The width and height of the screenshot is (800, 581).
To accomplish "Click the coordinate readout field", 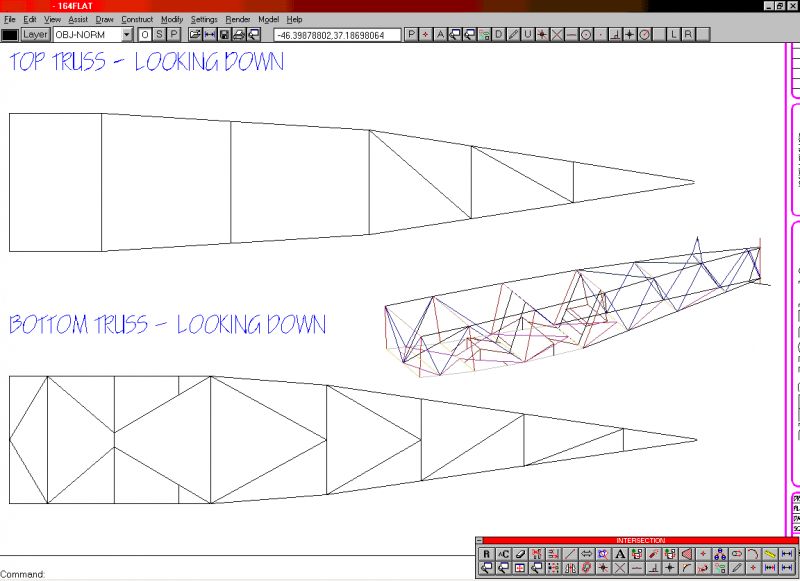I will tap(336, 35).
